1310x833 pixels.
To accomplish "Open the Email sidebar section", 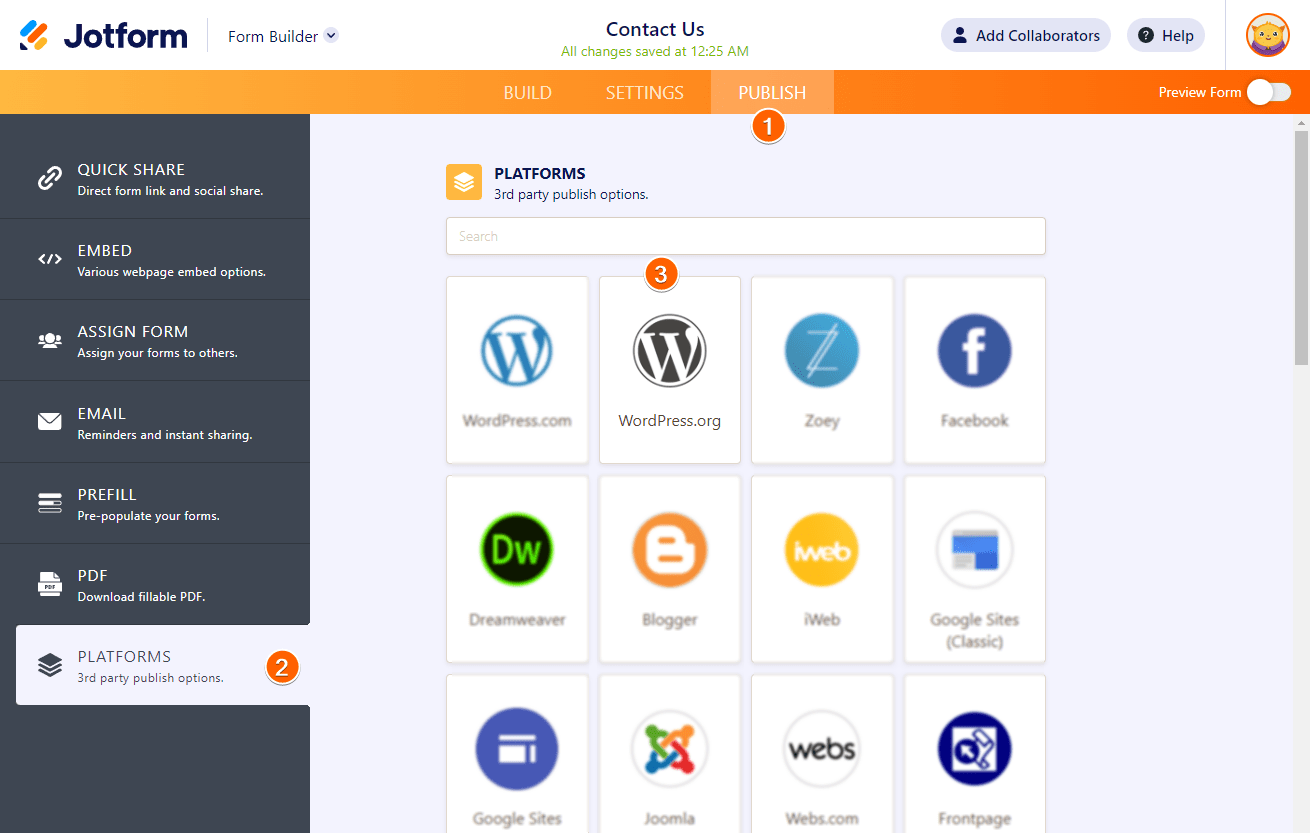I will pyautogui.click(x=155, y=421).
